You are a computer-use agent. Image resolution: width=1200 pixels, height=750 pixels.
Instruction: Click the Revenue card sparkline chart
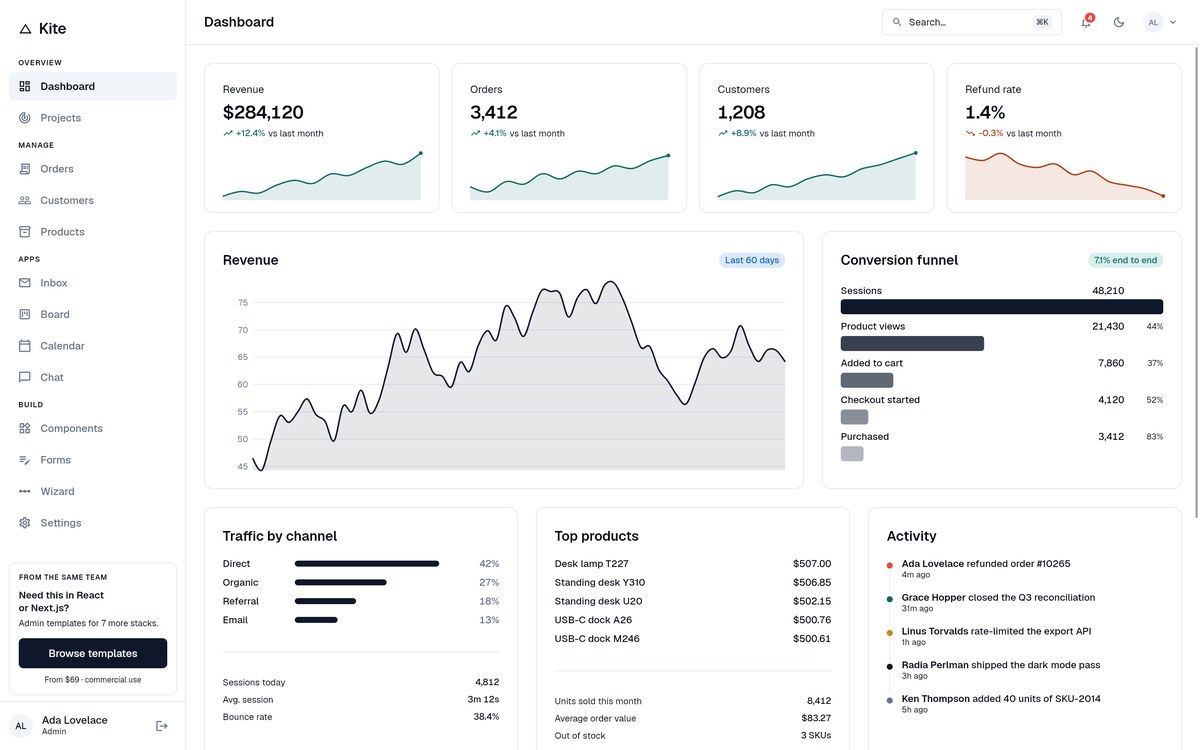(322, 175)
